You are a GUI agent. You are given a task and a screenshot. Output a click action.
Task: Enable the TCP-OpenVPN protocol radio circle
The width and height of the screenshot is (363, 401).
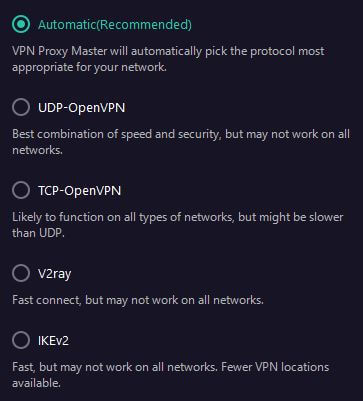pyautogui.click(x=21, y=190)
